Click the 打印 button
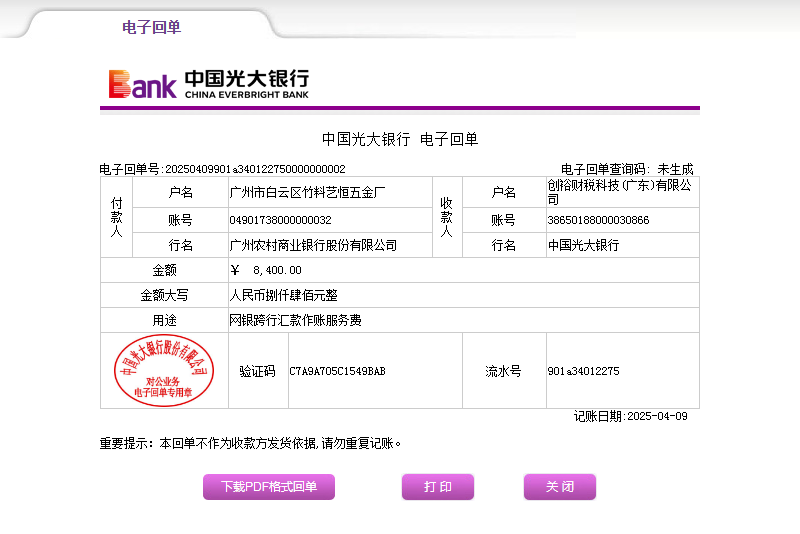Image resolution: width=800 pixels, height=534 pixels. click(x=438, y=487)
